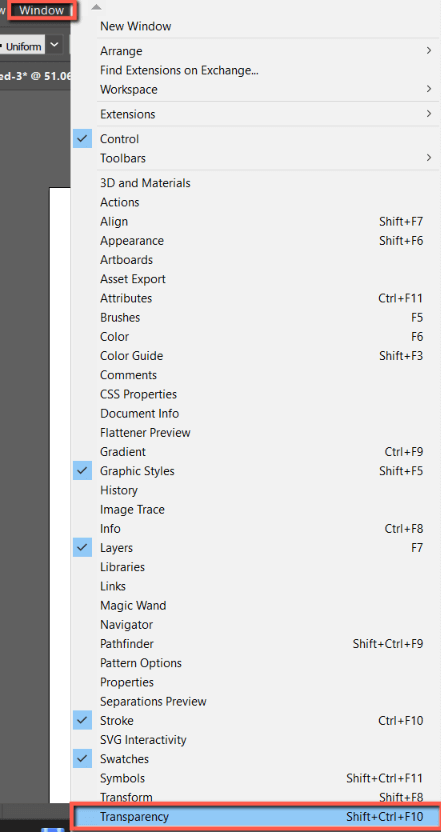
Task: Open the Gradient panel
Action: pos(256,452)
